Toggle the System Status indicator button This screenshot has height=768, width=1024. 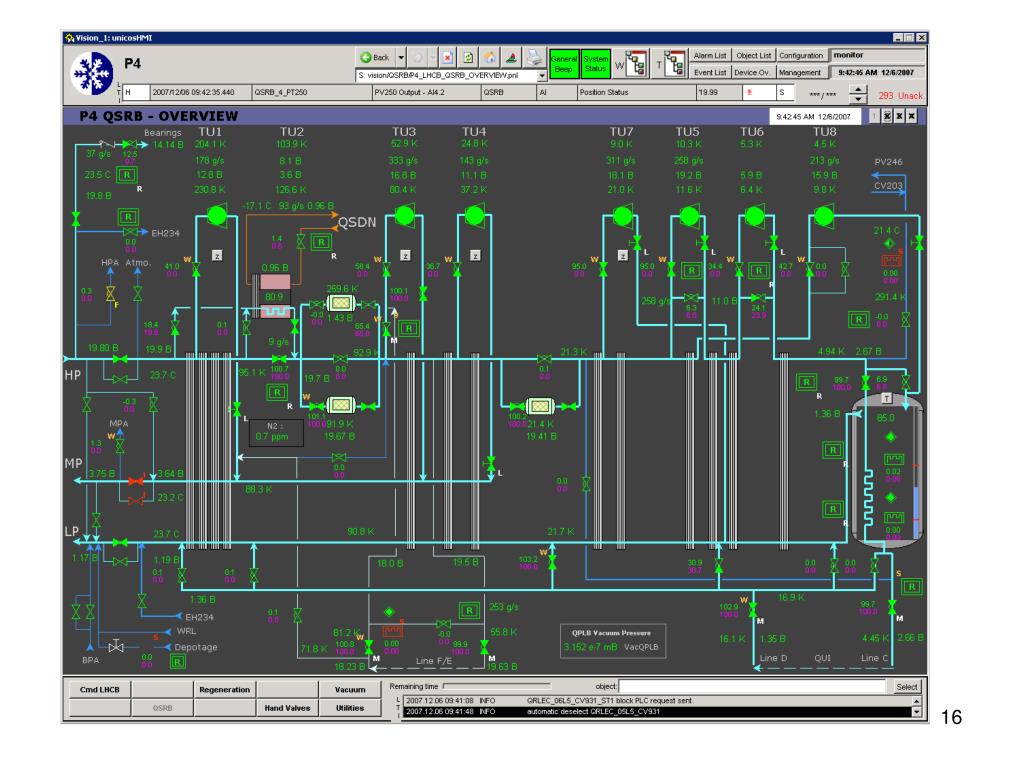pyautogui.click(x=595, y=64)
